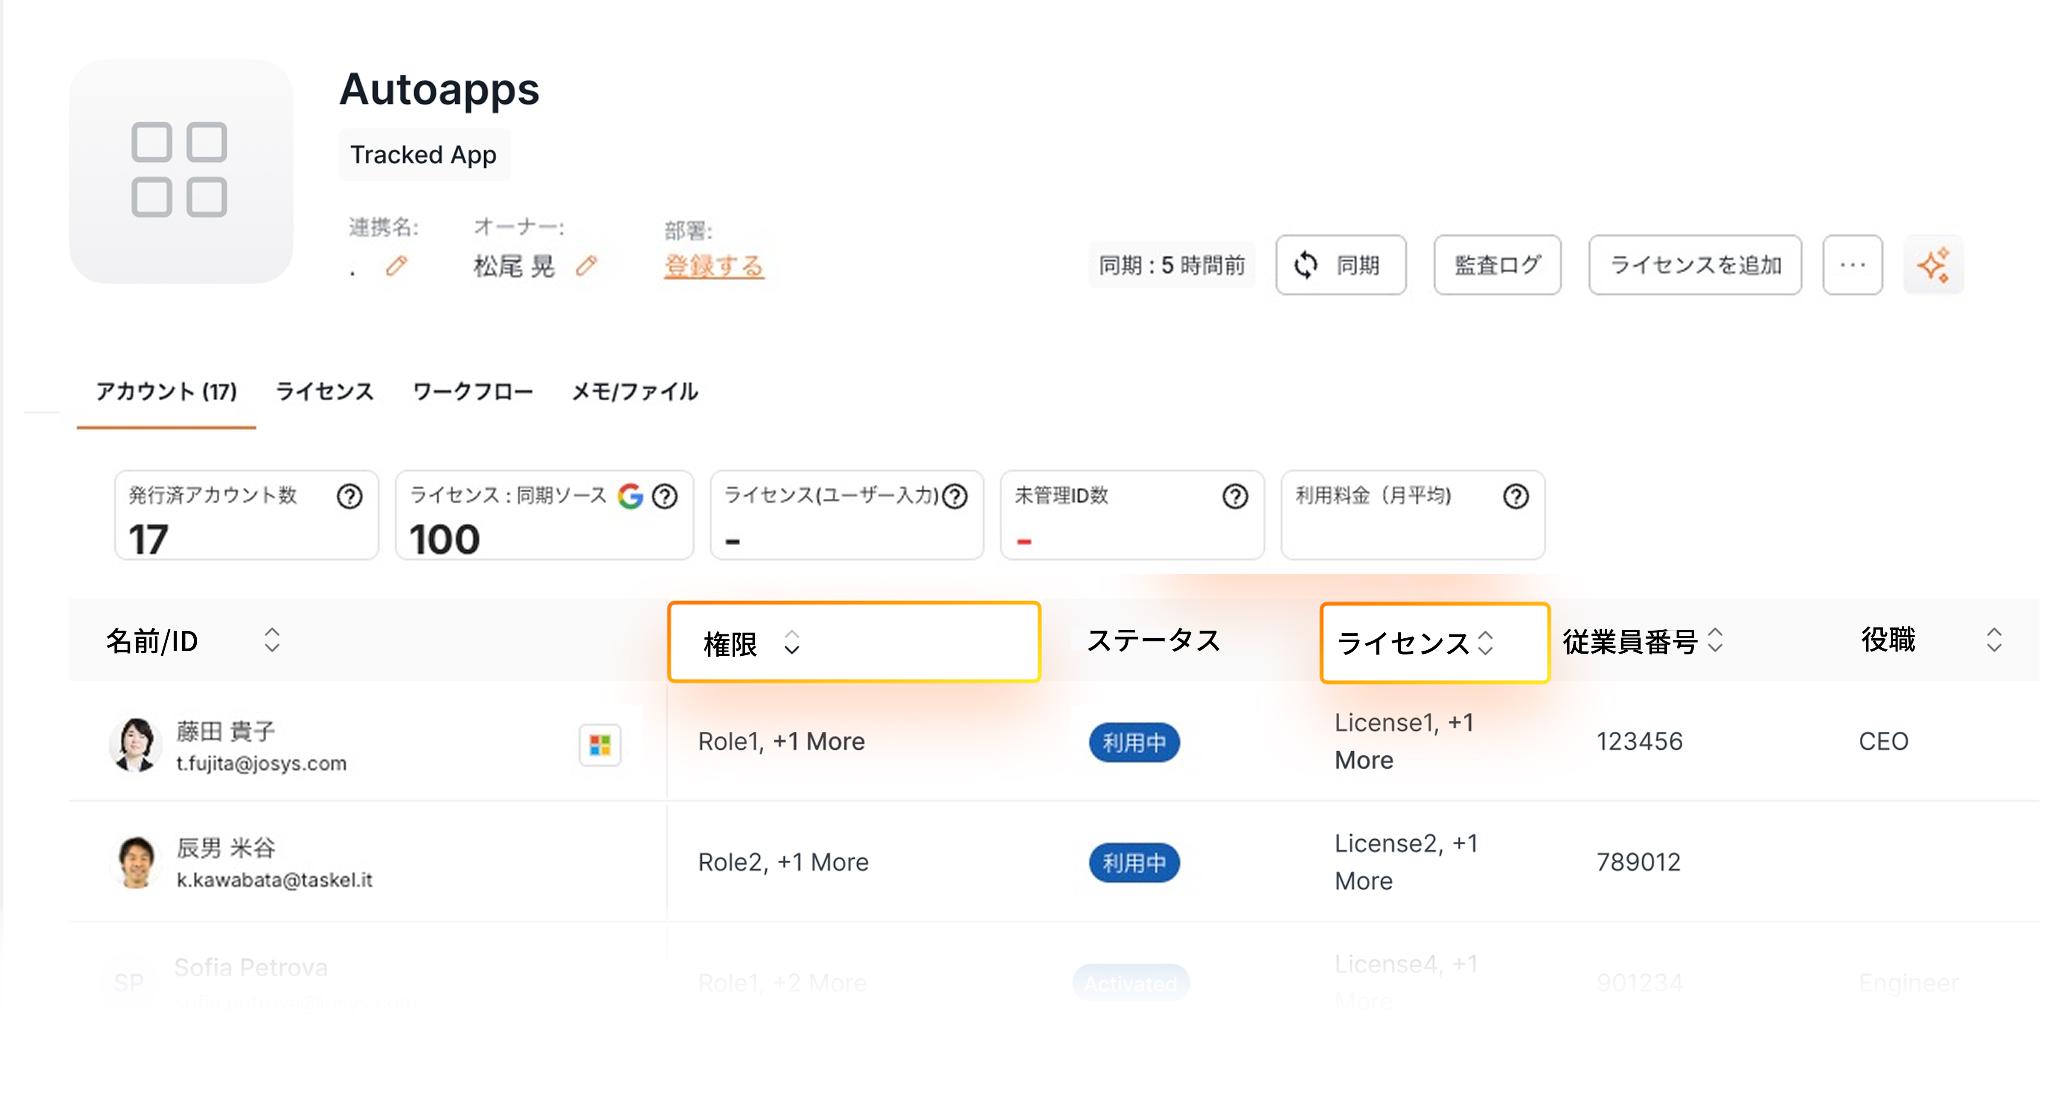Open help icon for 未管理ID数
This screenshot has width=2048, height=1099.
coord(1235,496)
